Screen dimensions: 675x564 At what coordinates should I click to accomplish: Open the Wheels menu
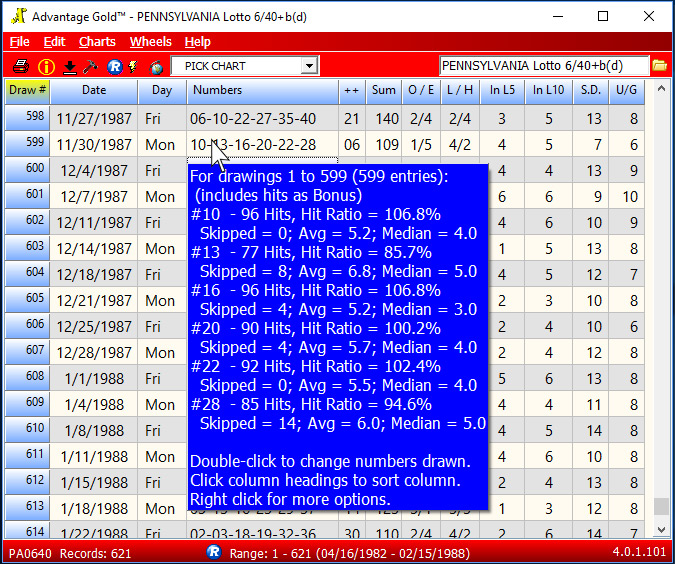point(151,42)
